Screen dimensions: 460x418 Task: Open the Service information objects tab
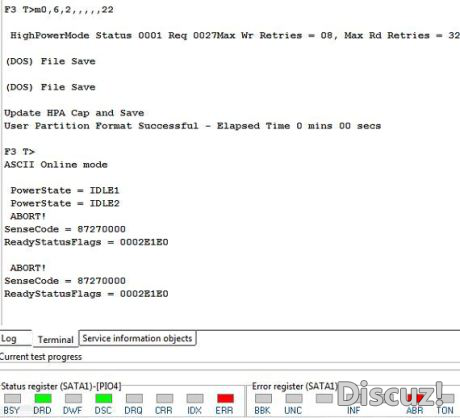click(137, 338)
